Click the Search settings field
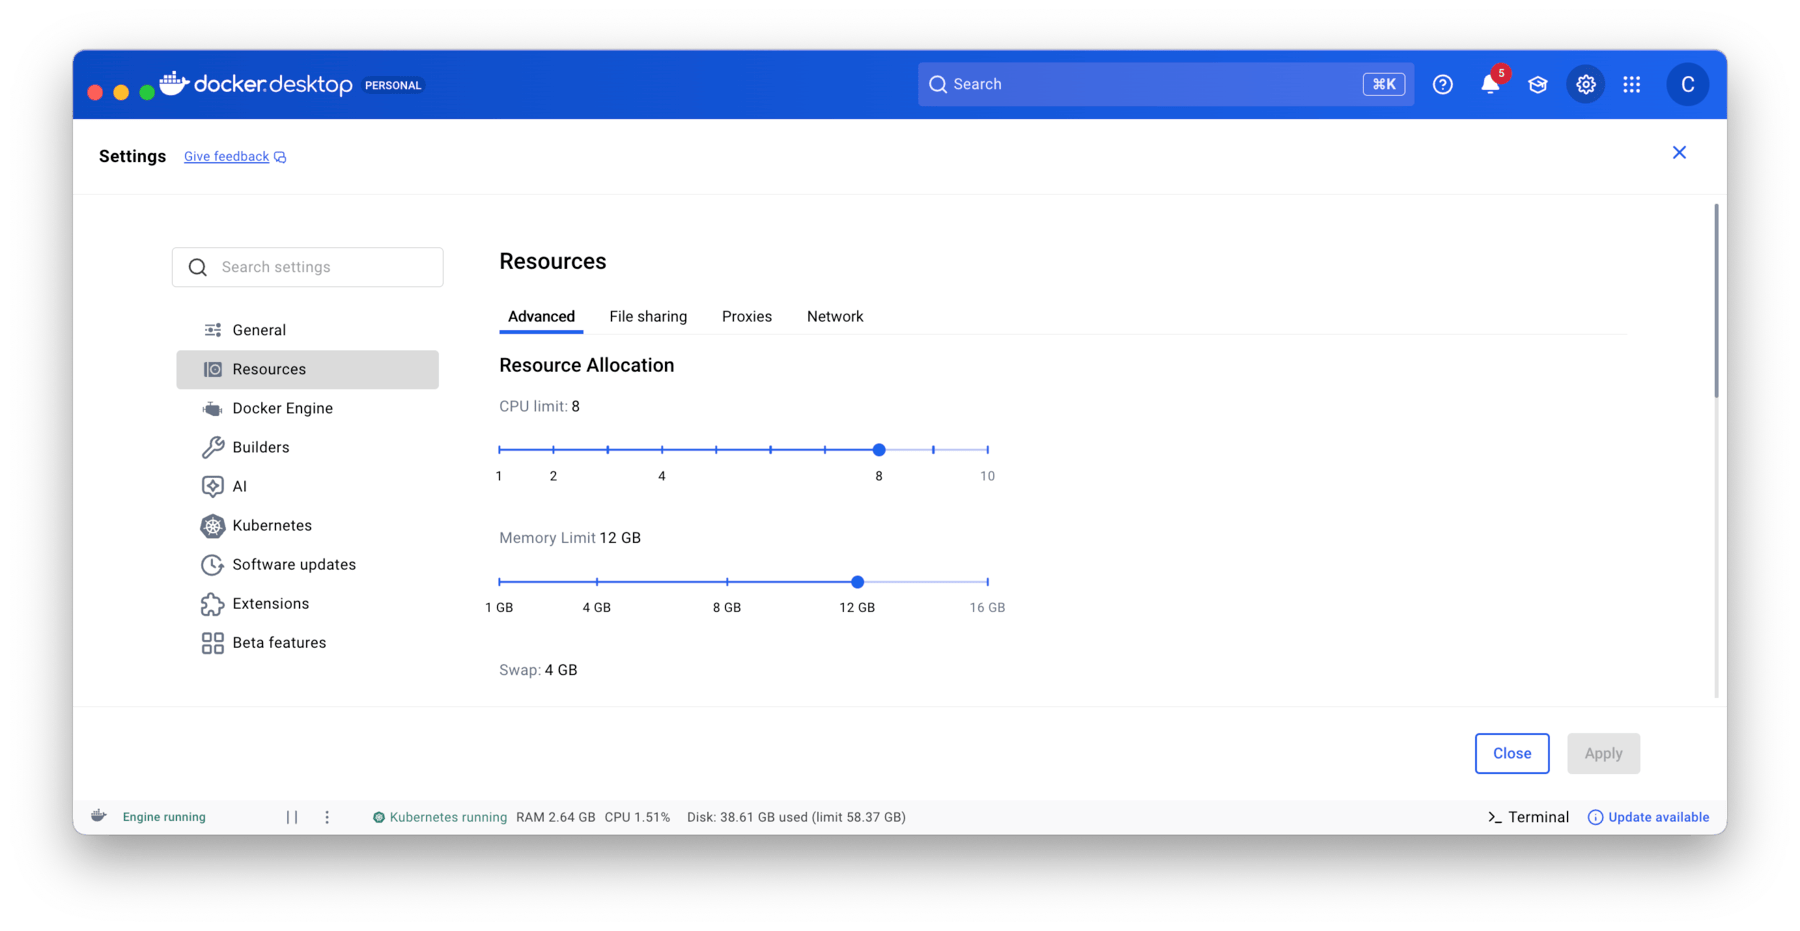Screen dimensions: 1800x931 (307, 267)
